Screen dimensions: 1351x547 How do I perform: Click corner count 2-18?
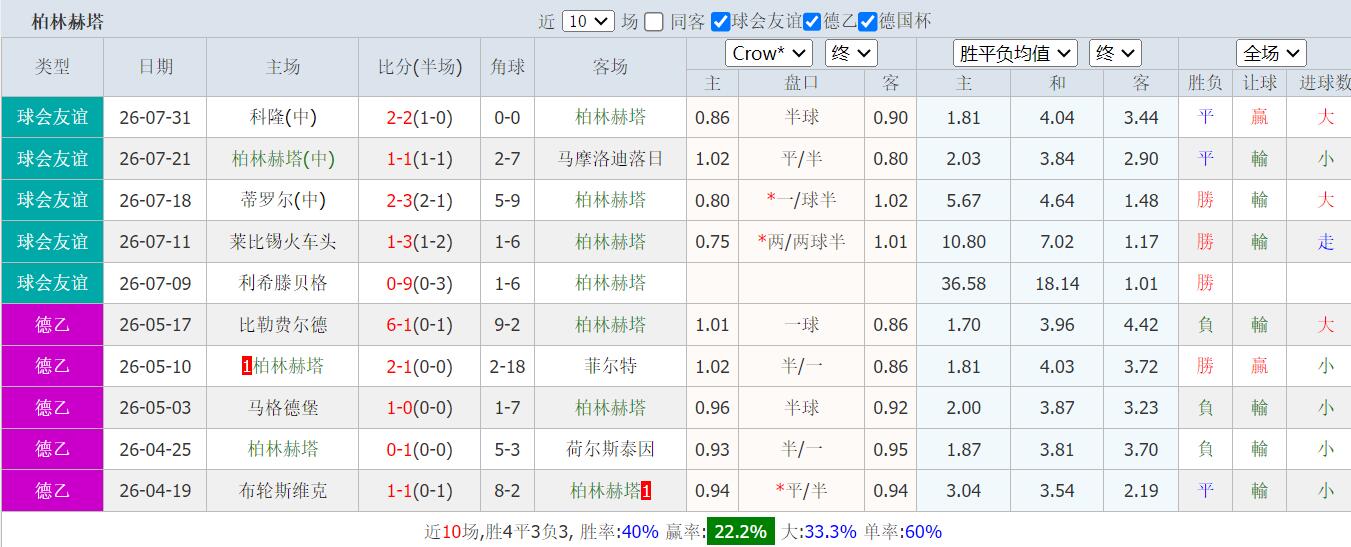[x=507, y=366]
